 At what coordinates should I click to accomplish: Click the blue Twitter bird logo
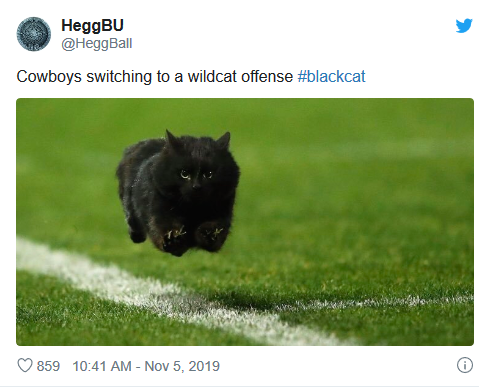(464, 26)
